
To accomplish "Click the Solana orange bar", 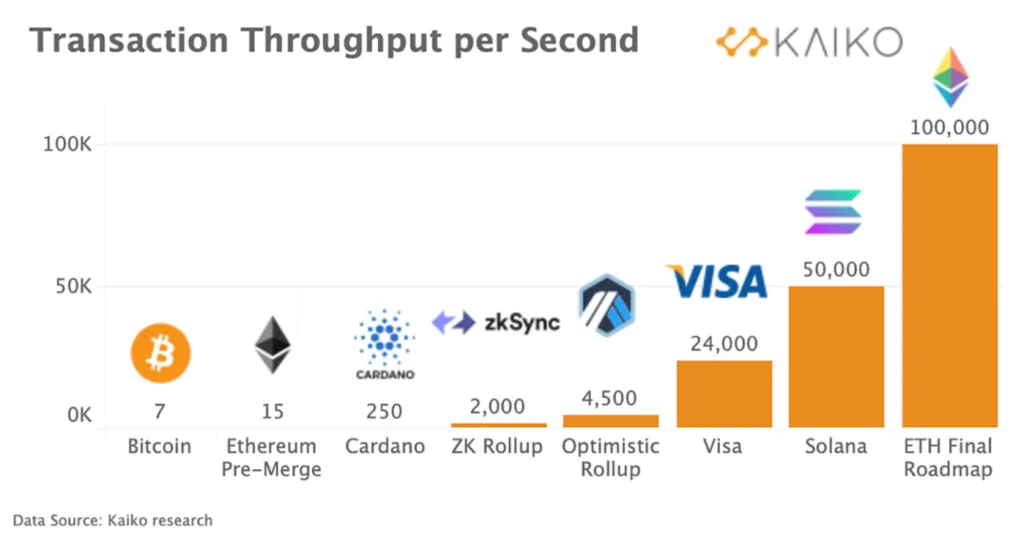I will [836, 357].
